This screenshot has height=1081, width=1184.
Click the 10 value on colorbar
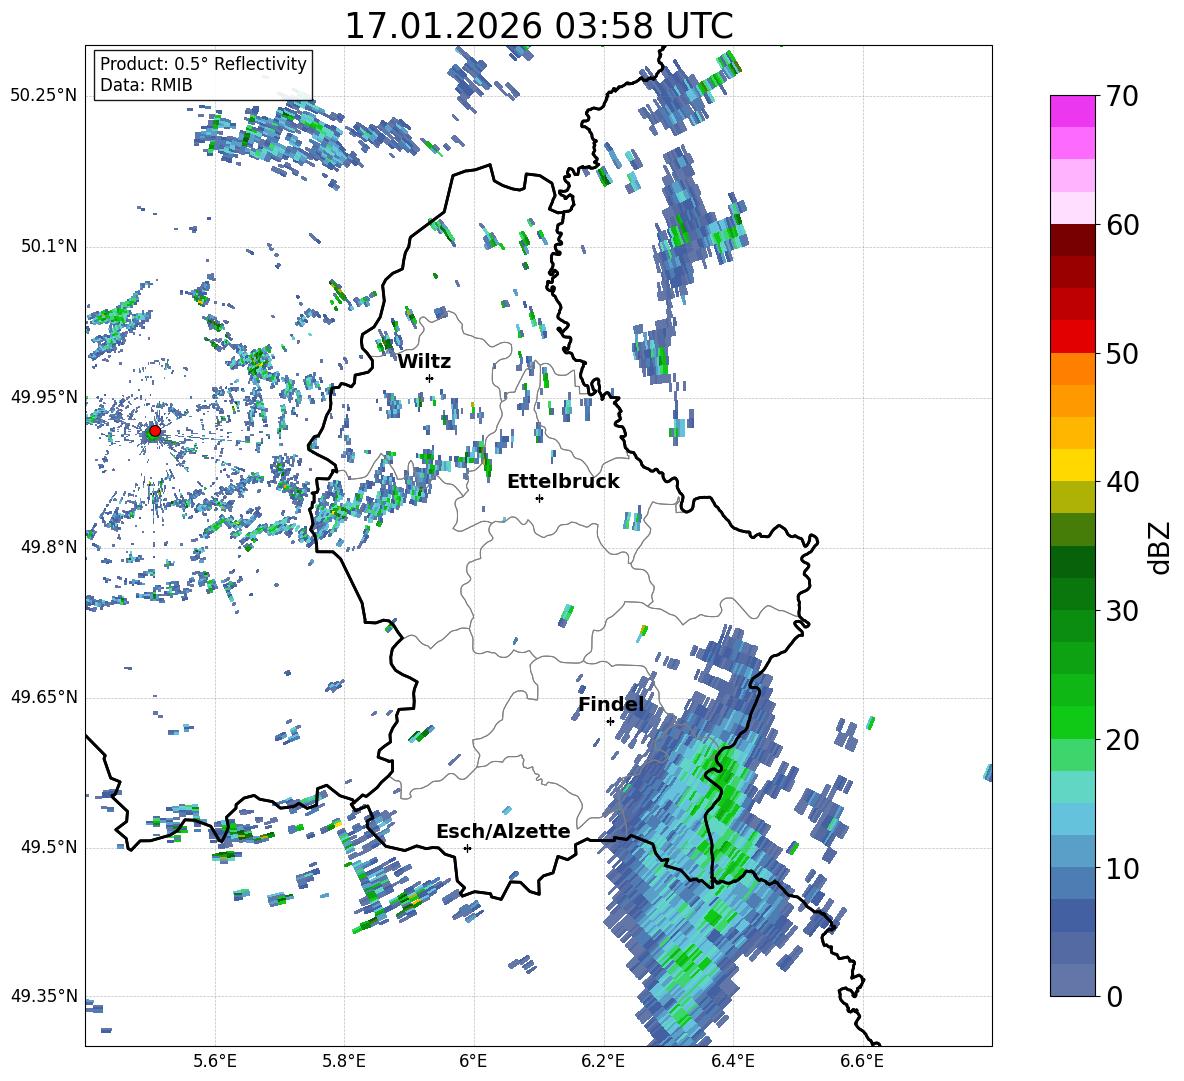pyautogui.click(x=1122, y=868)
